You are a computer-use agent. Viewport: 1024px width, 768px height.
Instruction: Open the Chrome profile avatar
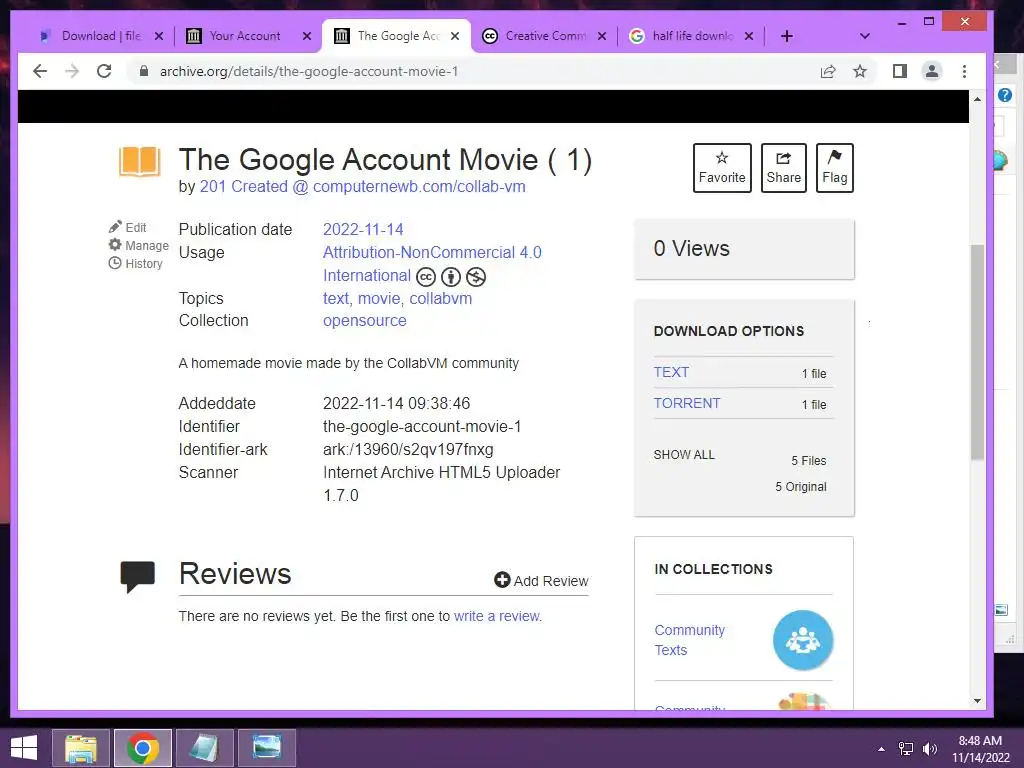(x=932, y=71)
